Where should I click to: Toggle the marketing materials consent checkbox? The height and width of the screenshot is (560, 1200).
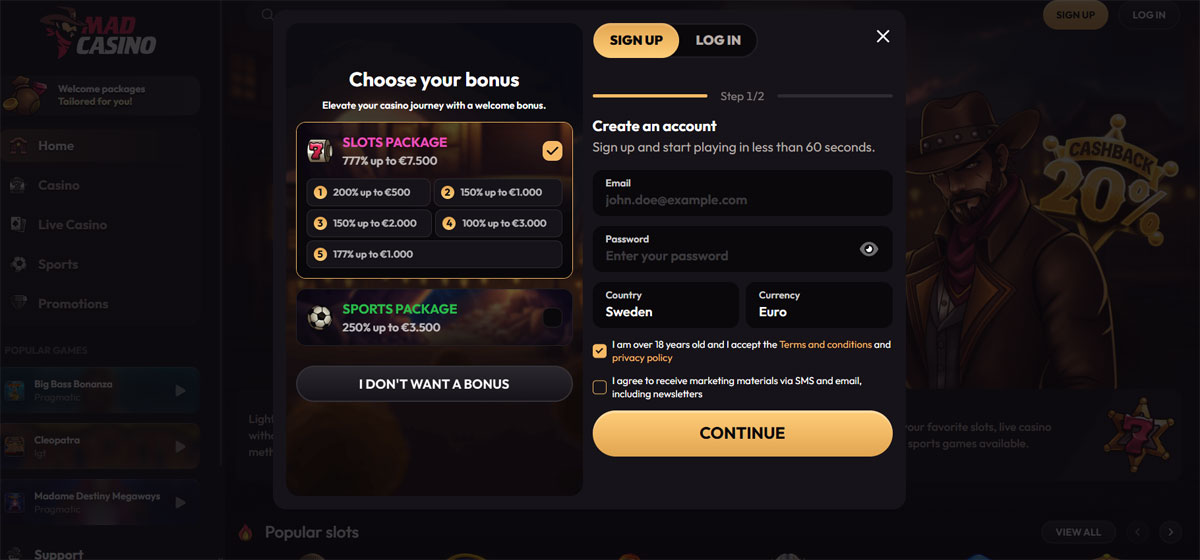point(600,387)
